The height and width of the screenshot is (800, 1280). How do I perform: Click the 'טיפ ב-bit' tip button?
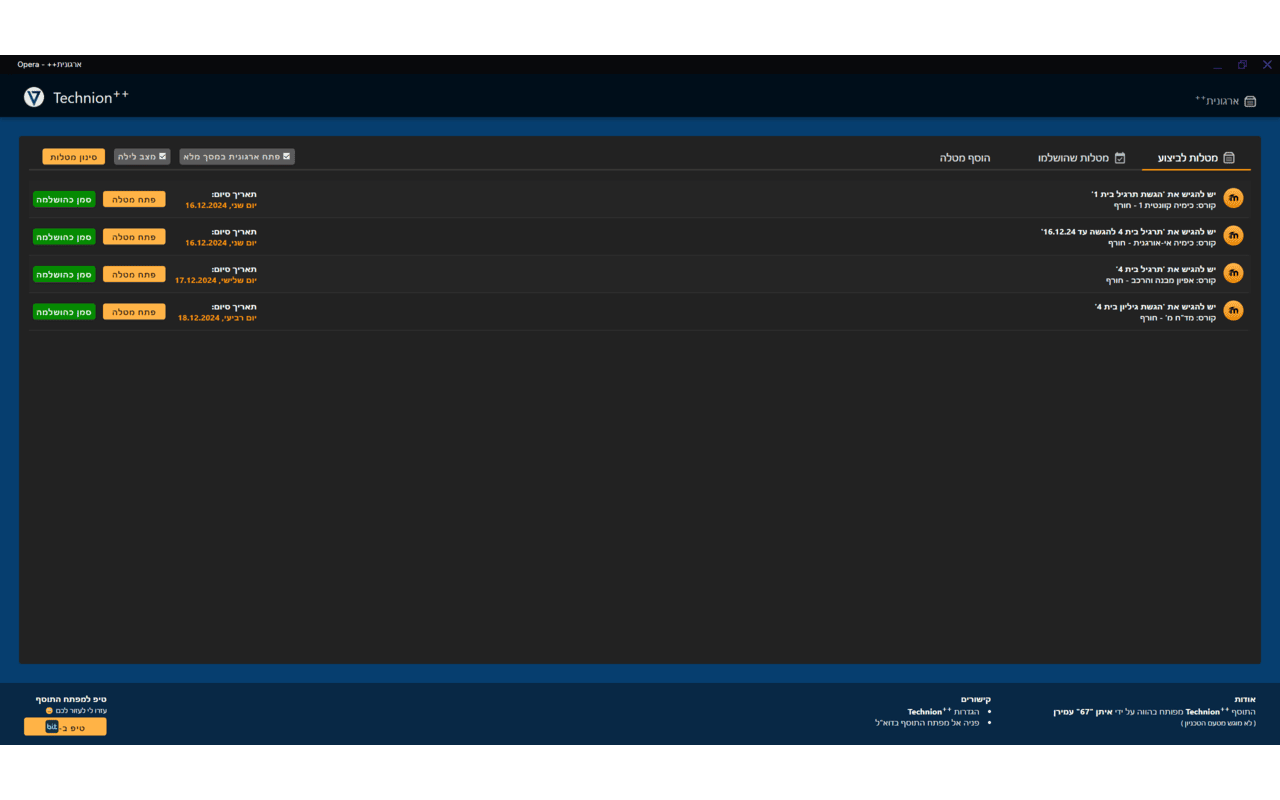pos(65,727)
